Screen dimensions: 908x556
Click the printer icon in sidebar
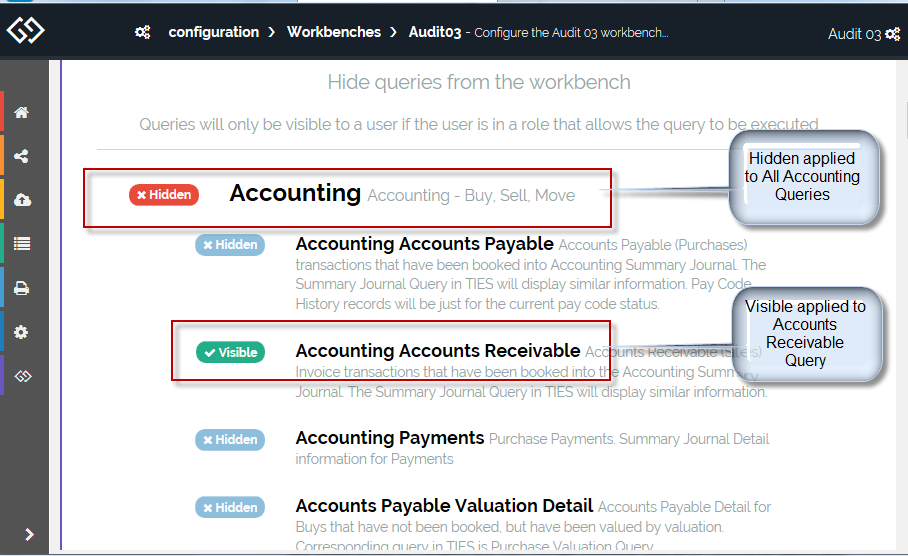click(21, 288)
